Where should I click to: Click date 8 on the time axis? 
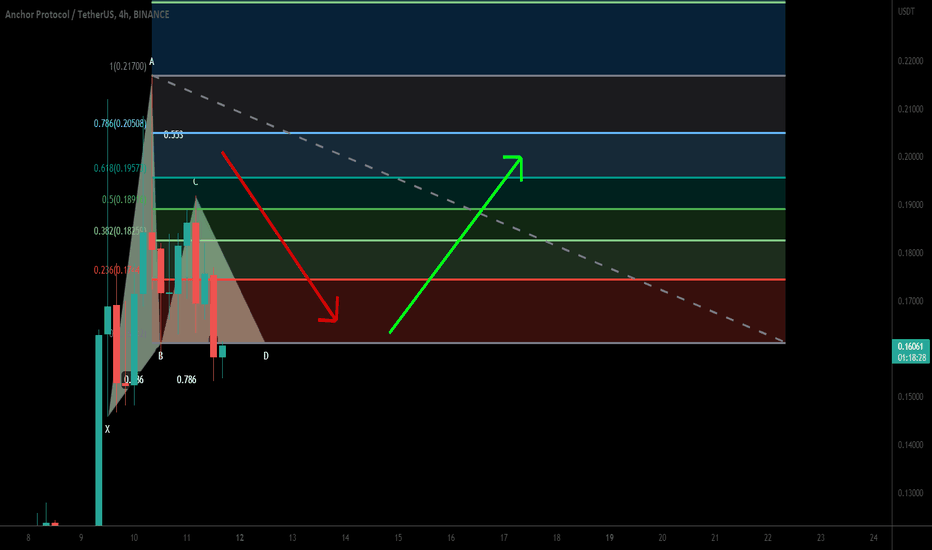pyautogui.click(x=28, y=538)
